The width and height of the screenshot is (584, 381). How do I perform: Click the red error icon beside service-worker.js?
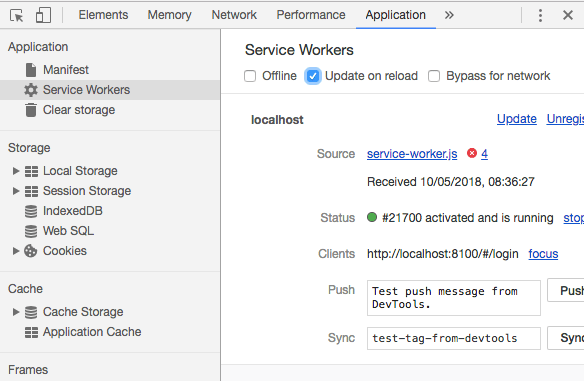472,153
